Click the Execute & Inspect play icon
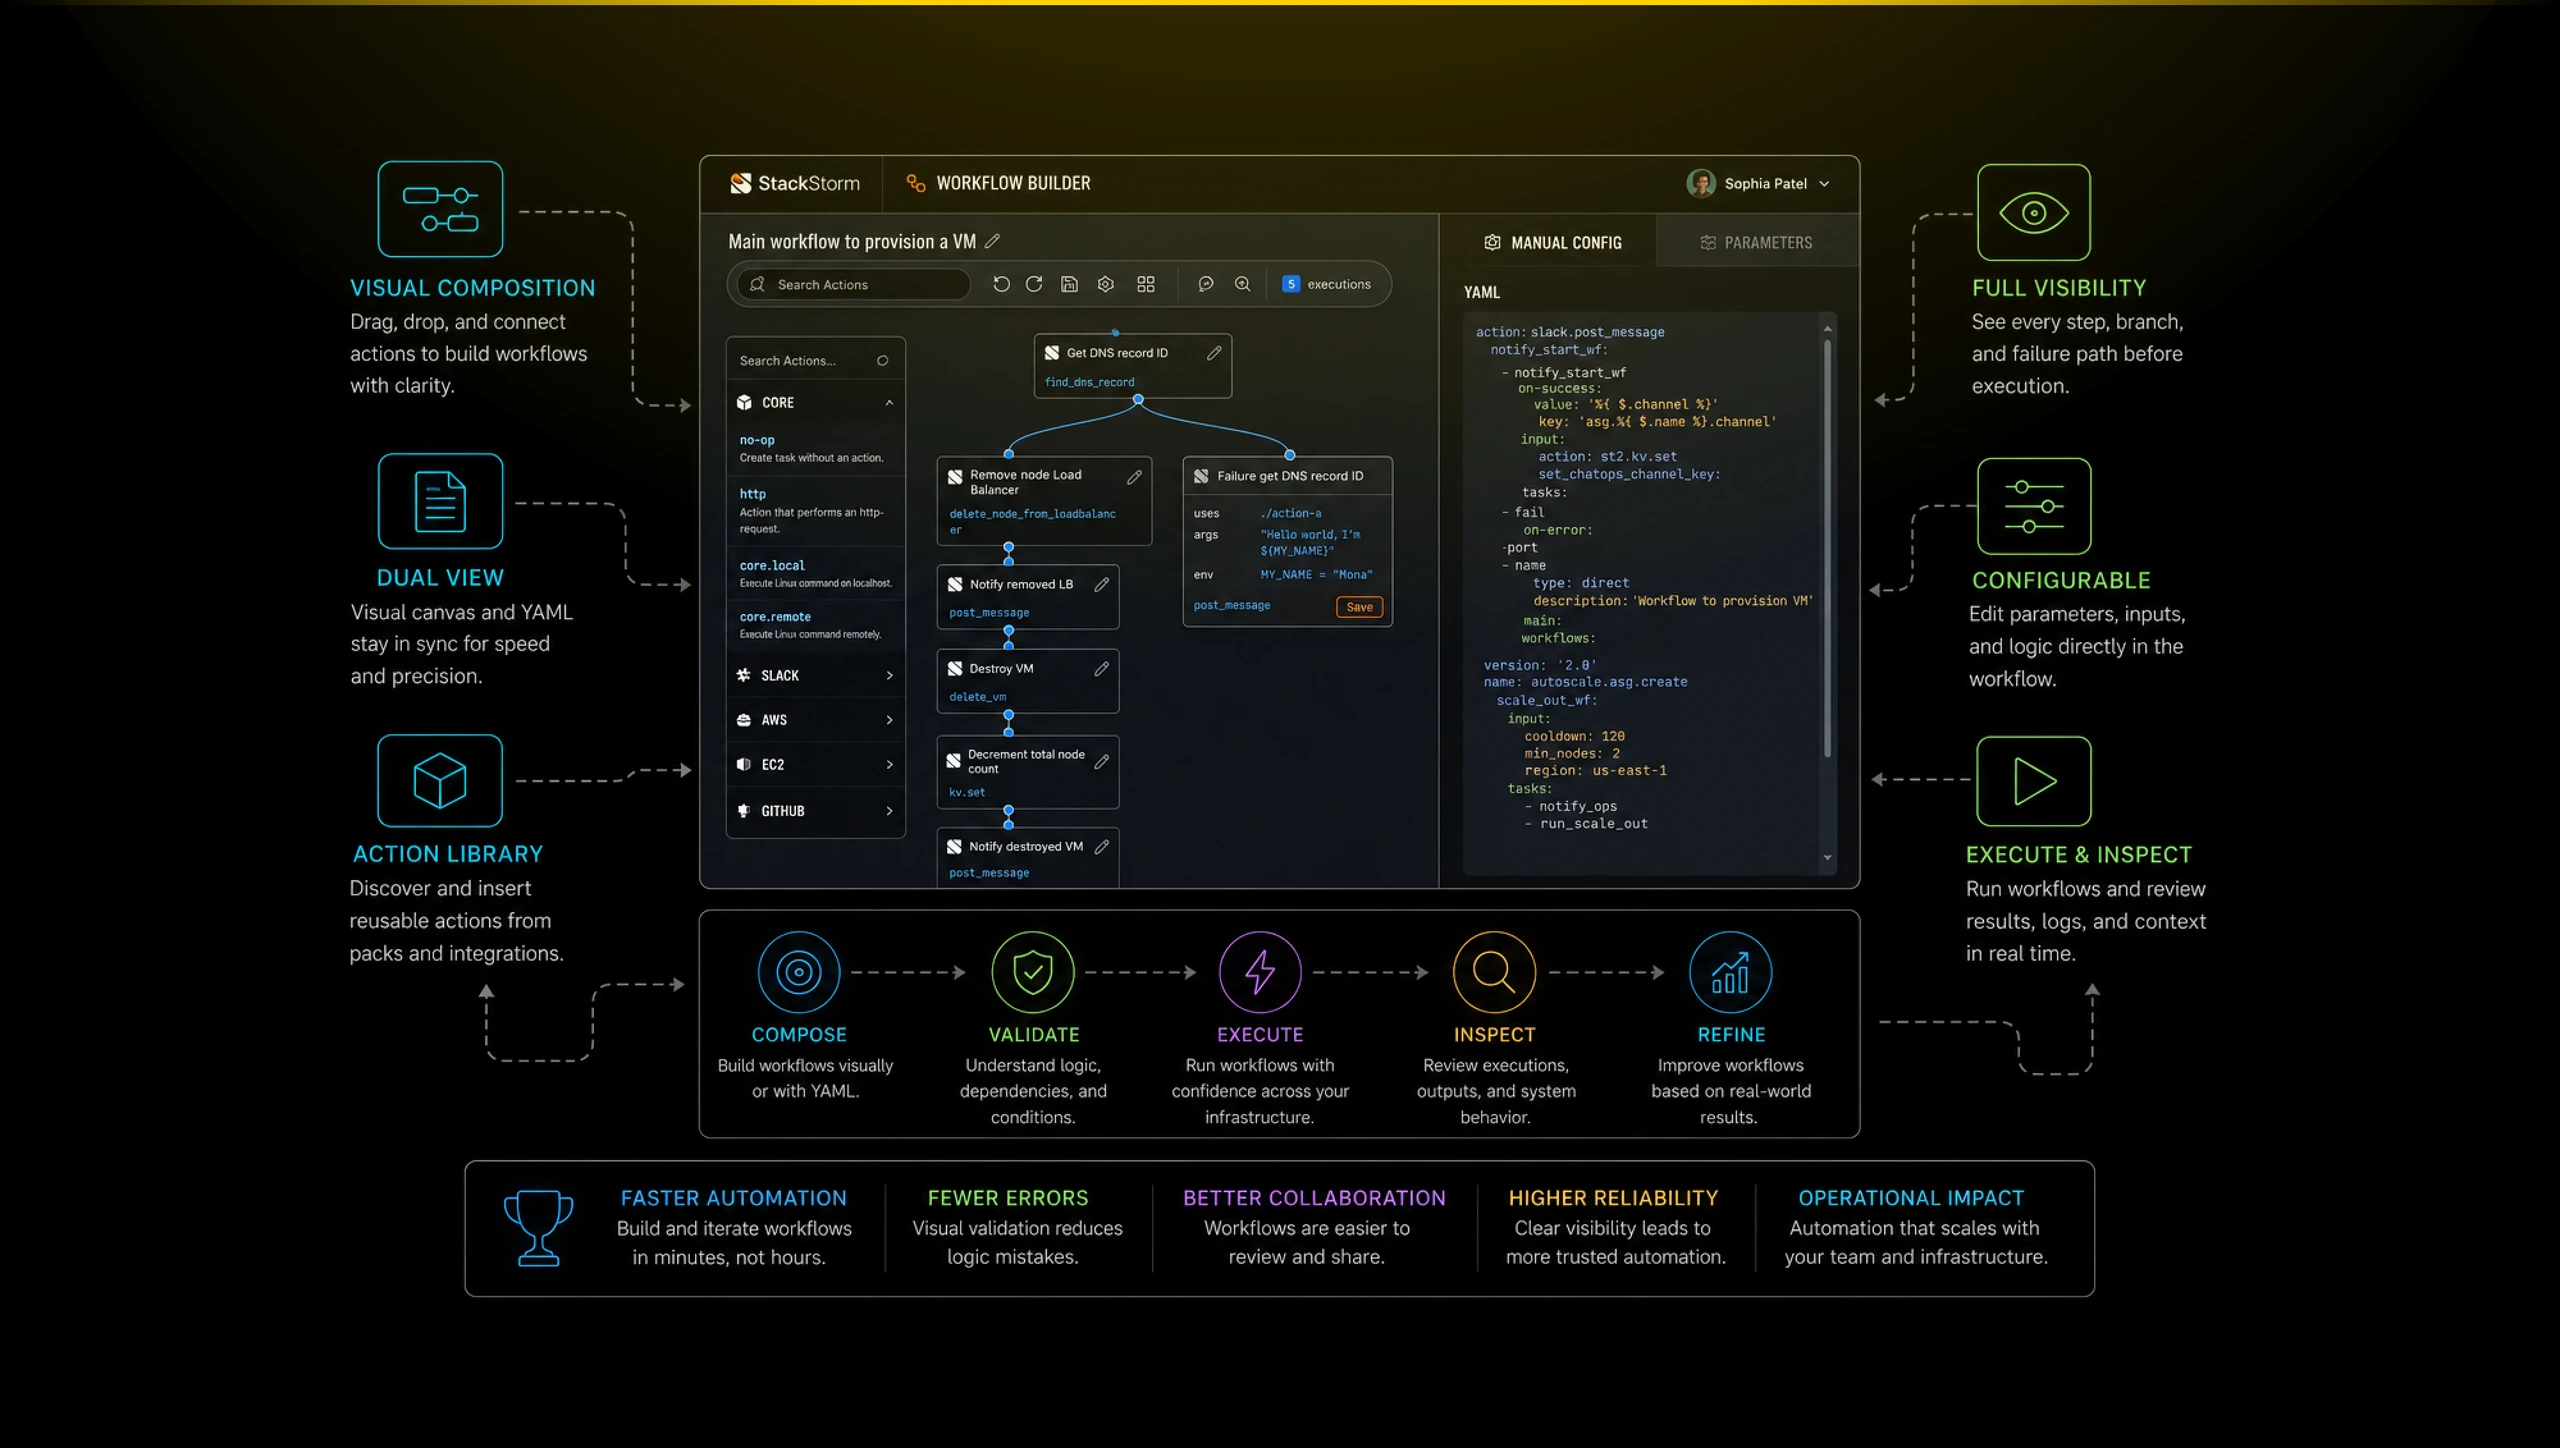Screen dimensions: 2560x1448 2033,781
